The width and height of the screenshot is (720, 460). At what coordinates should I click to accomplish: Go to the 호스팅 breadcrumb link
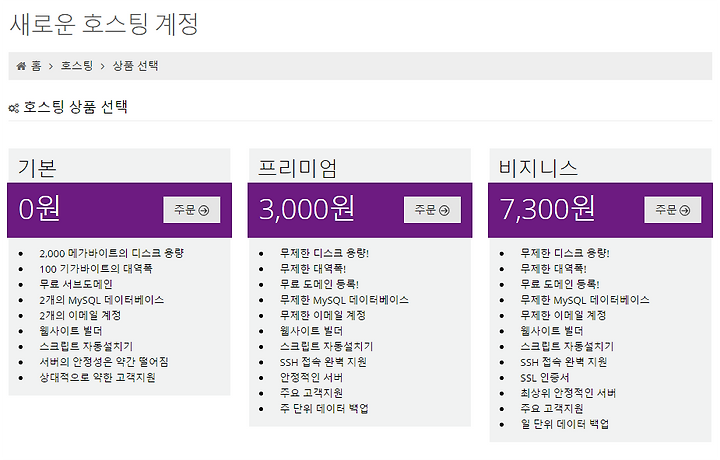[x=77, y=66]
